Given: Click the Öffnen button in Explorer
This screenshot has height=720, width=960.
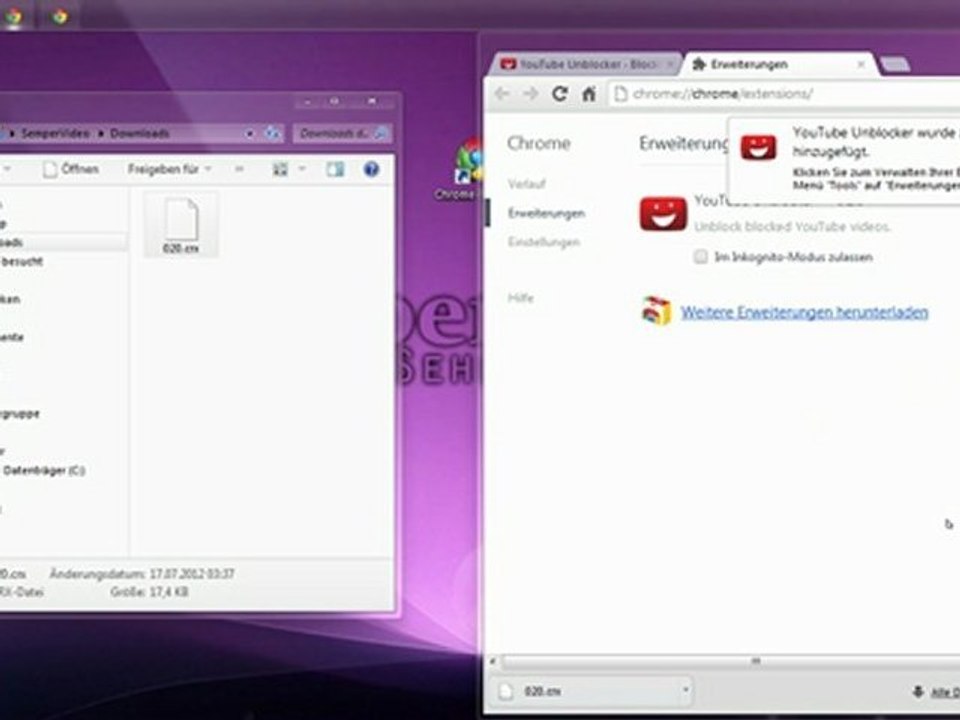Looking at the screenshot, I should click(x=71, y=169).
